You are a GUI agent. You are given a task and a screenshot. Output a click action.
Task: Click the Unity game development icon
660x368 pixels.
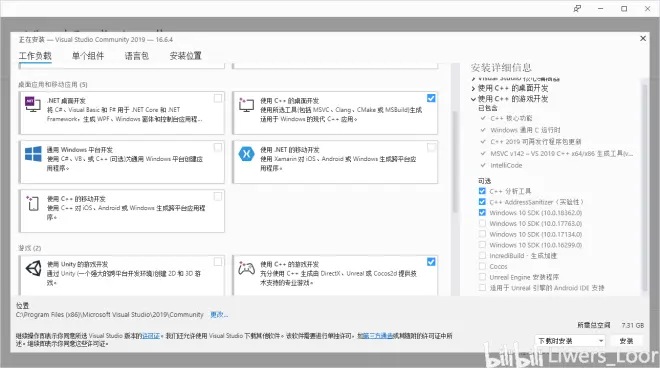tap(33, 268)
